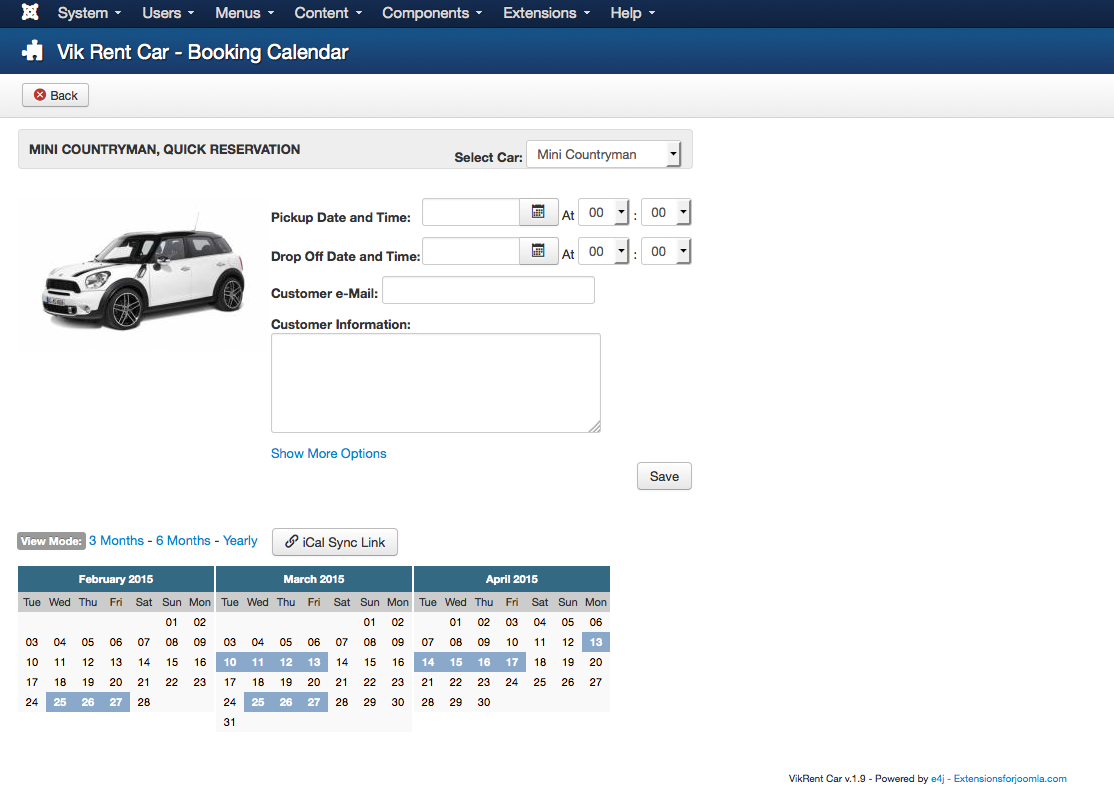
Task: Switch view mode to 3 Months
Action: [117, 541]
